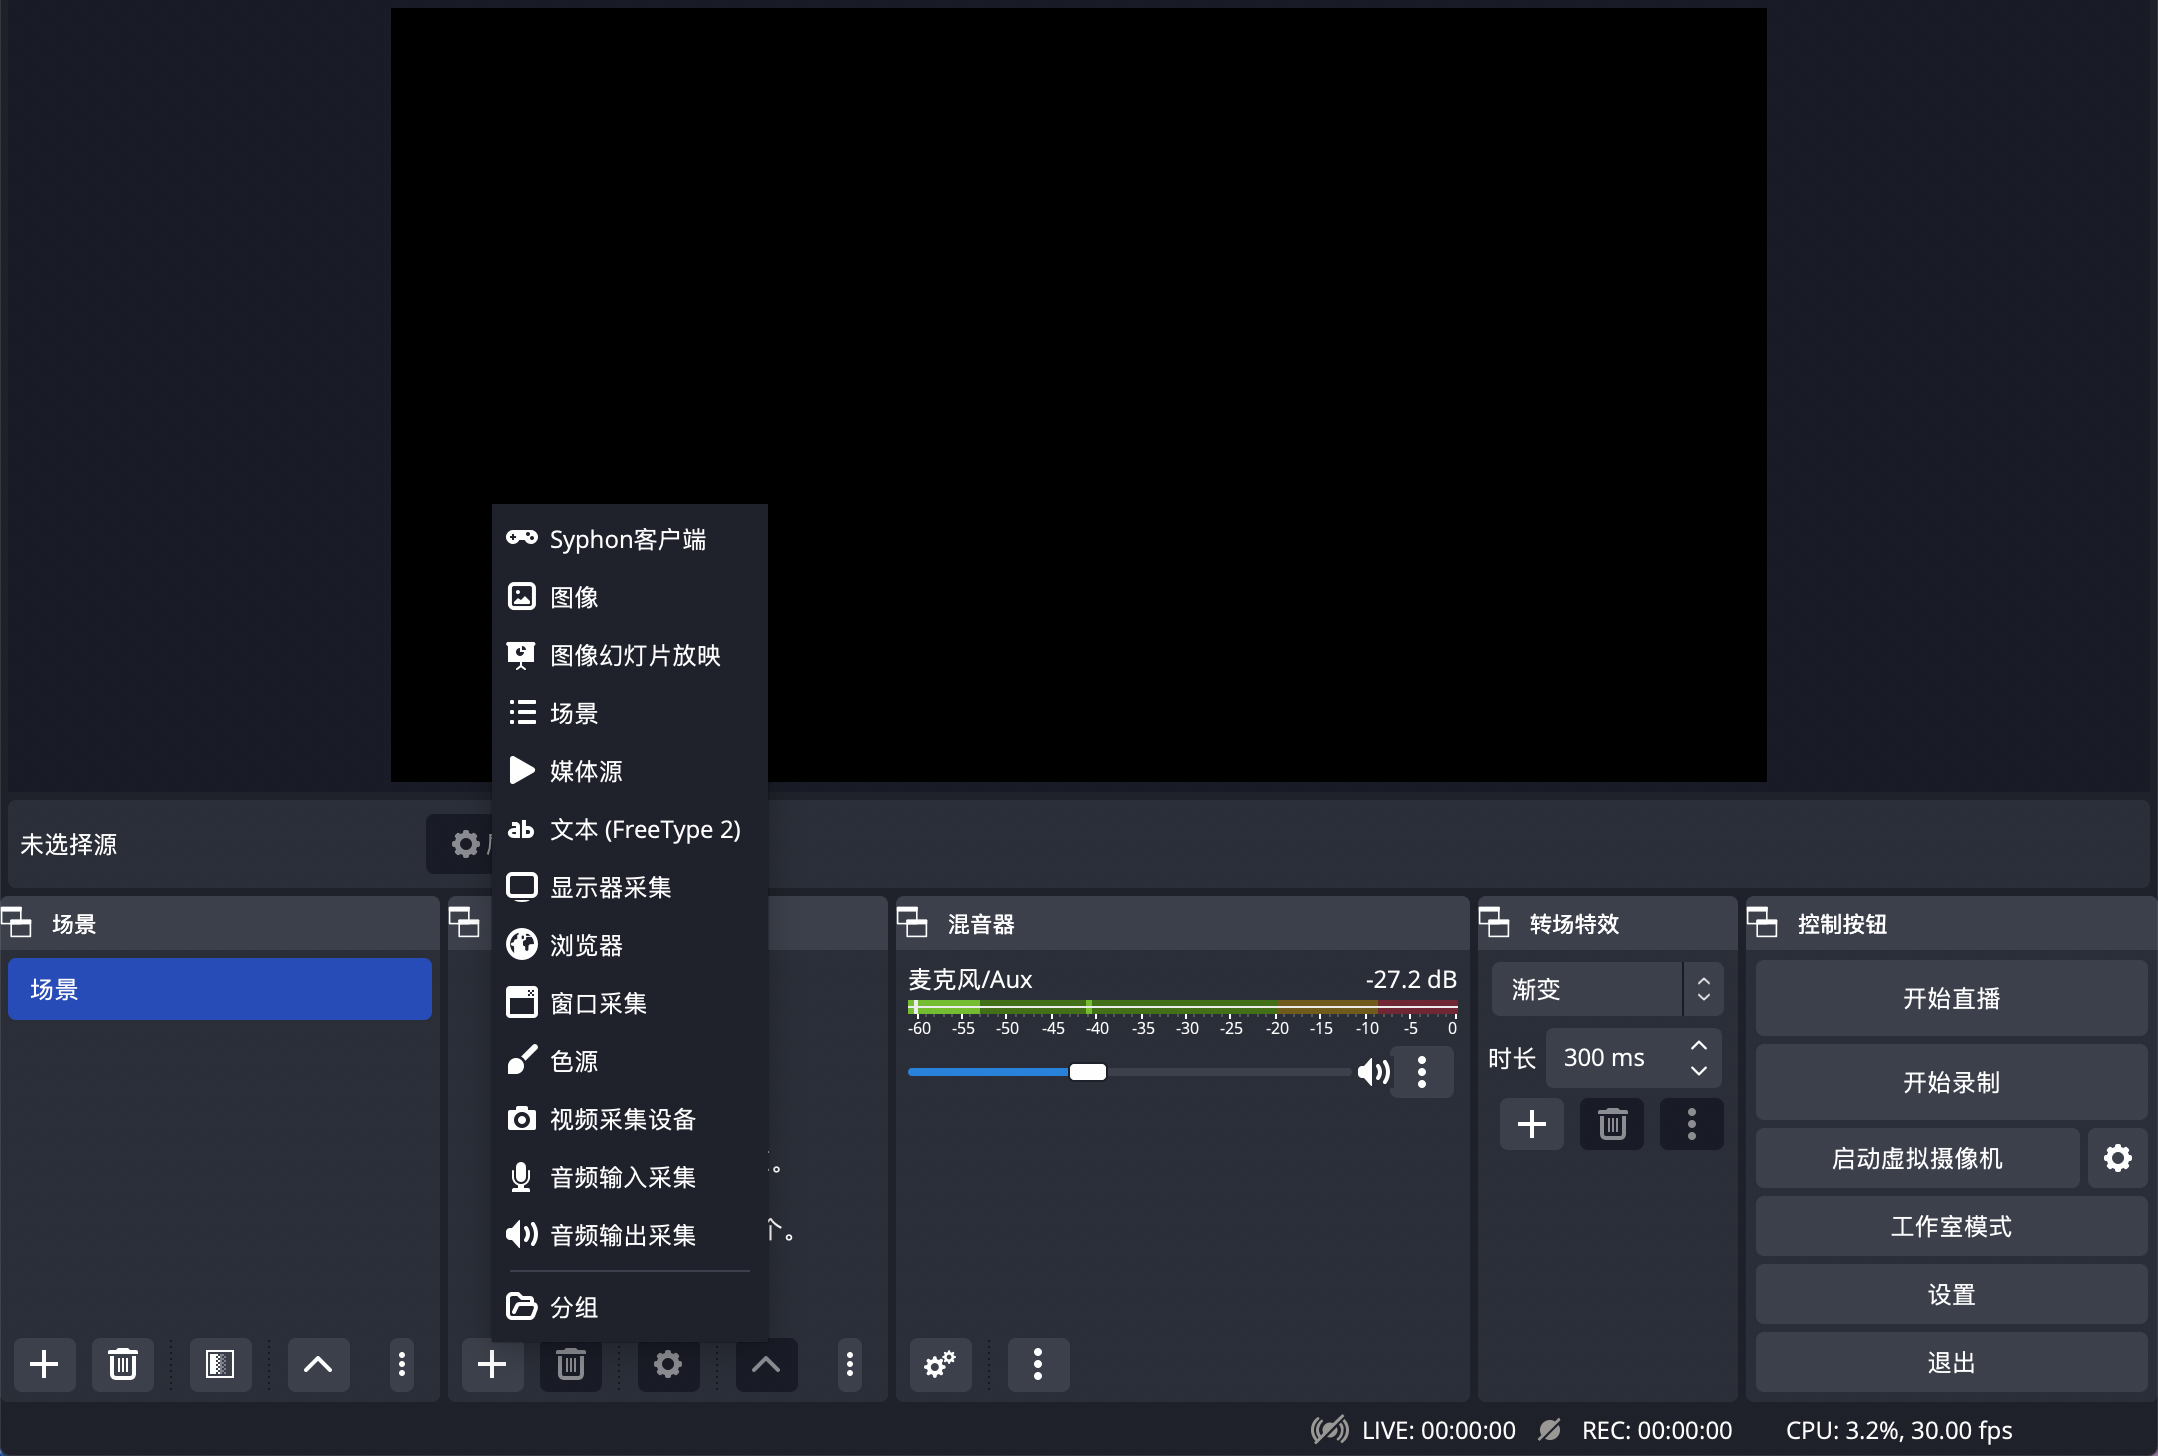Screen dimensions: 2158x1456
Task: Increase transition duration with up arrow
Action: 1698,1045
